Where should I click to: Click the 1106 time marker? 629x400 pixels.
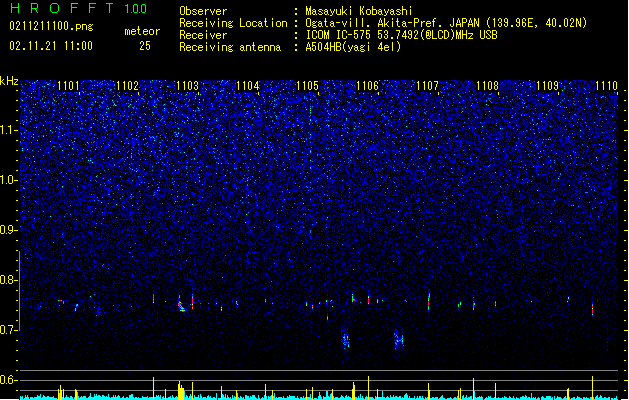[x=367, y=85]
